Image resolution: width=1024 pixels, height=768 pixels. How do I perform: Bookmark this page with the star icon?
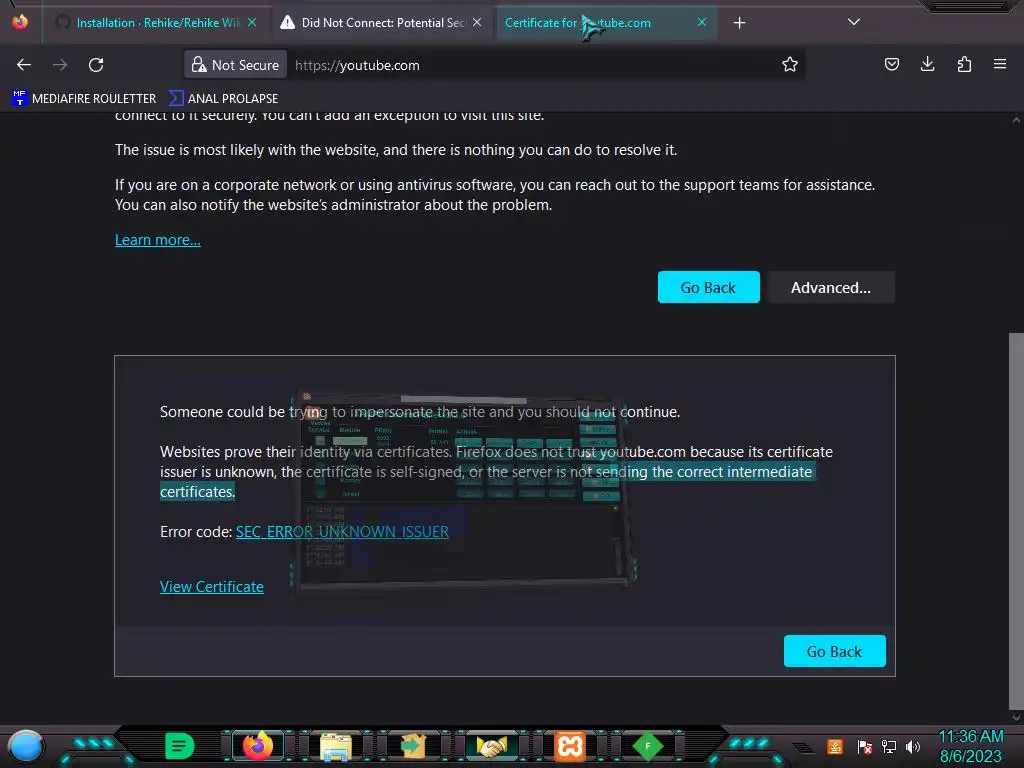tap(790, 64)
